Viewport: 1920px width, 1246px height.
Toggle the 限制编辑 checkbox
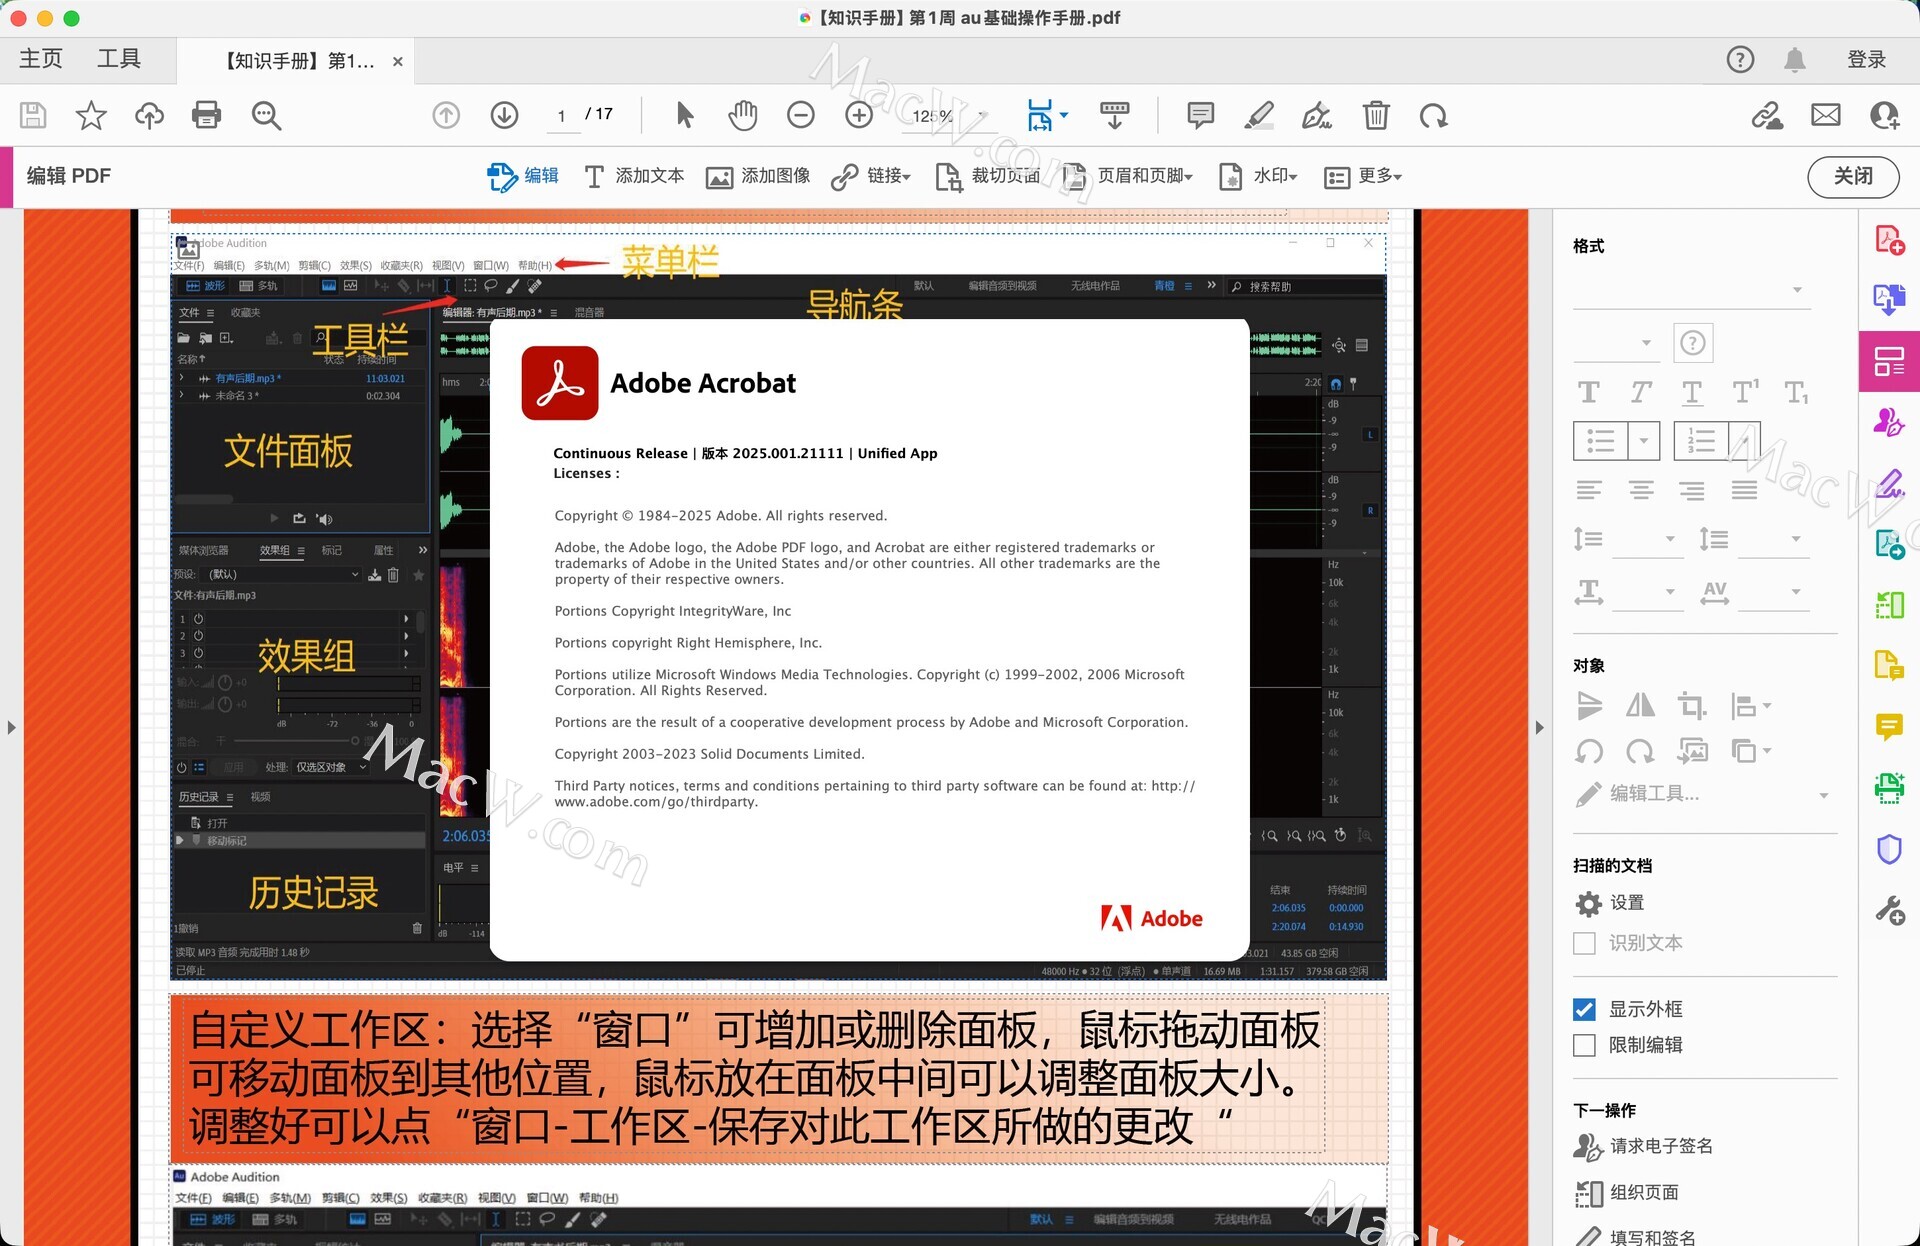pyautogui.click(x=1584, y=1045)
